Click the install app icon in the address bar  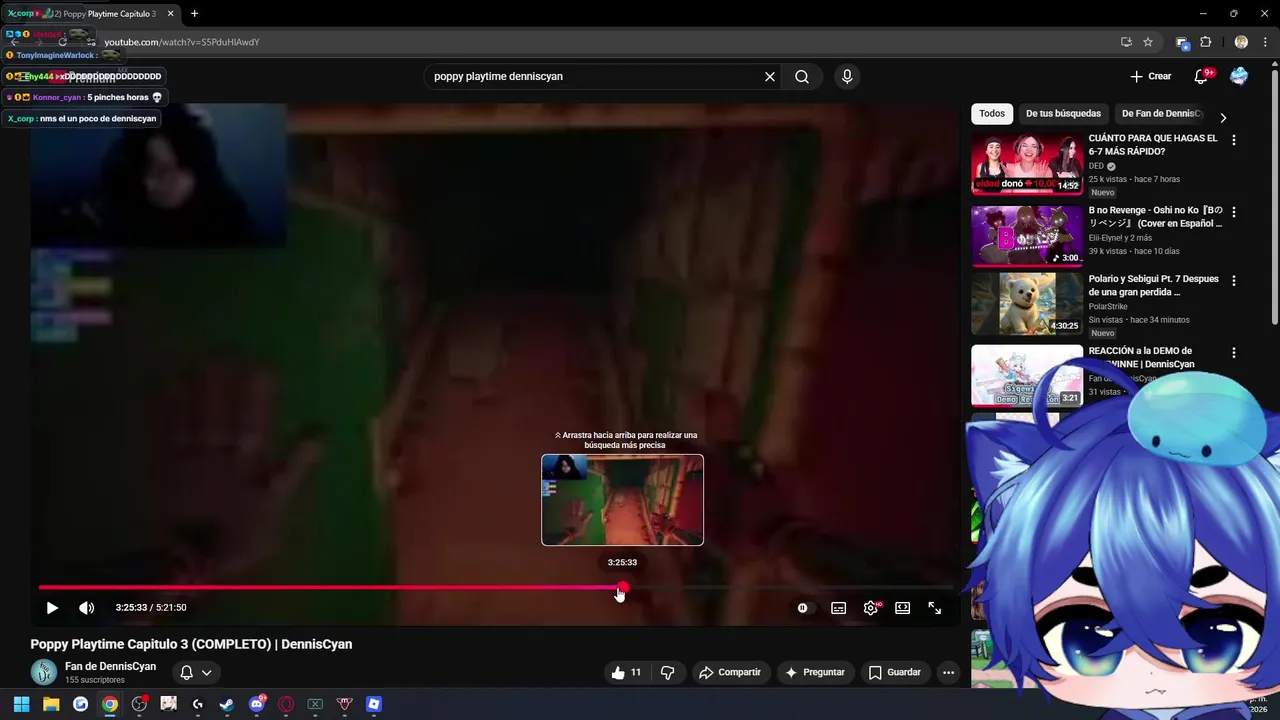click(1126, 42)
